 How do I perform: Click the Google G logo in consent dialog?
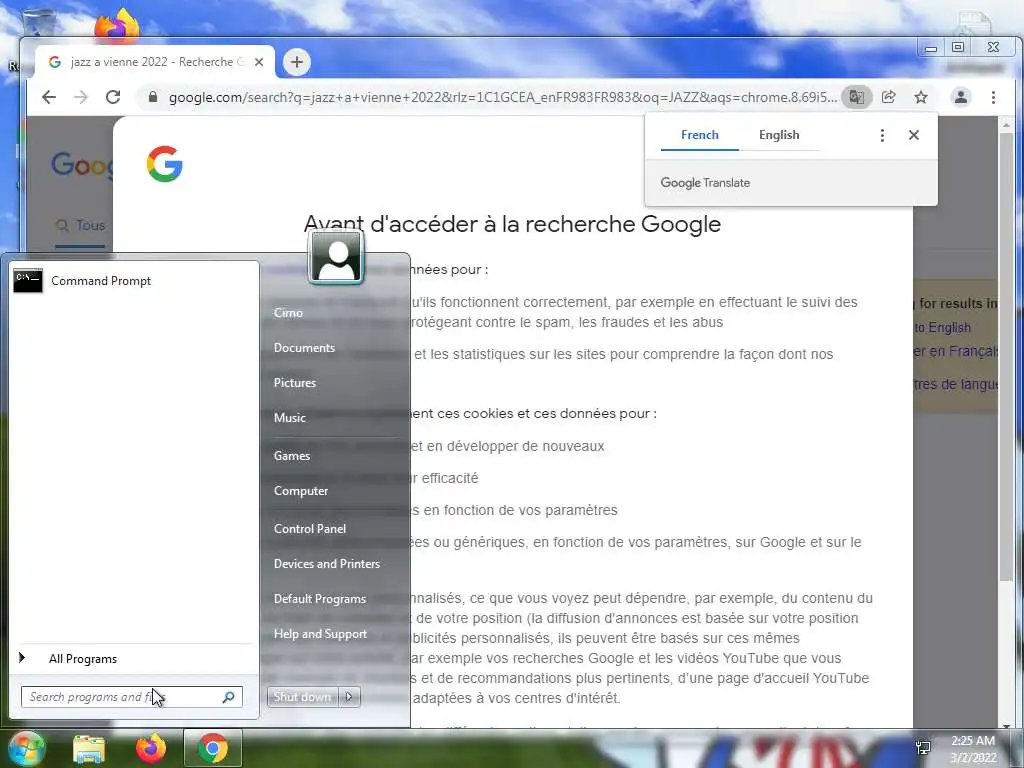click(x=165, y=163)
